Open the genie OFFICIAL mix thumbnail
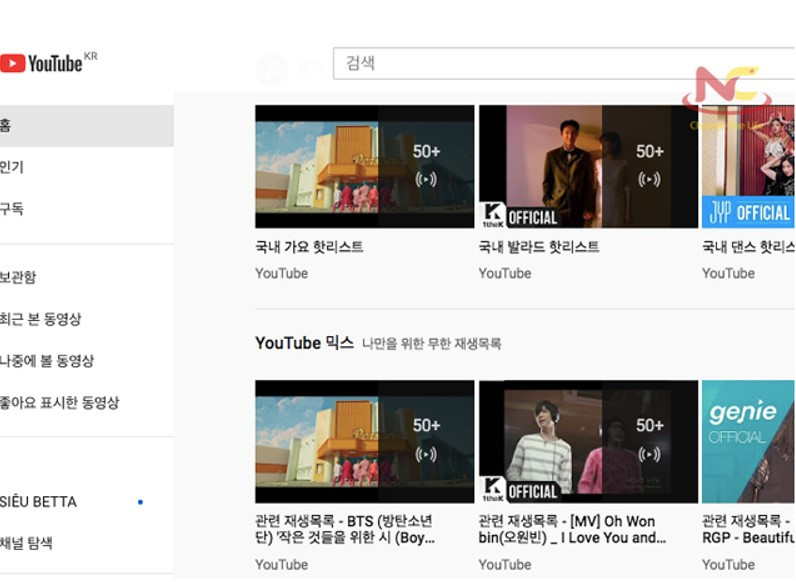 click(x=749, y=441)
